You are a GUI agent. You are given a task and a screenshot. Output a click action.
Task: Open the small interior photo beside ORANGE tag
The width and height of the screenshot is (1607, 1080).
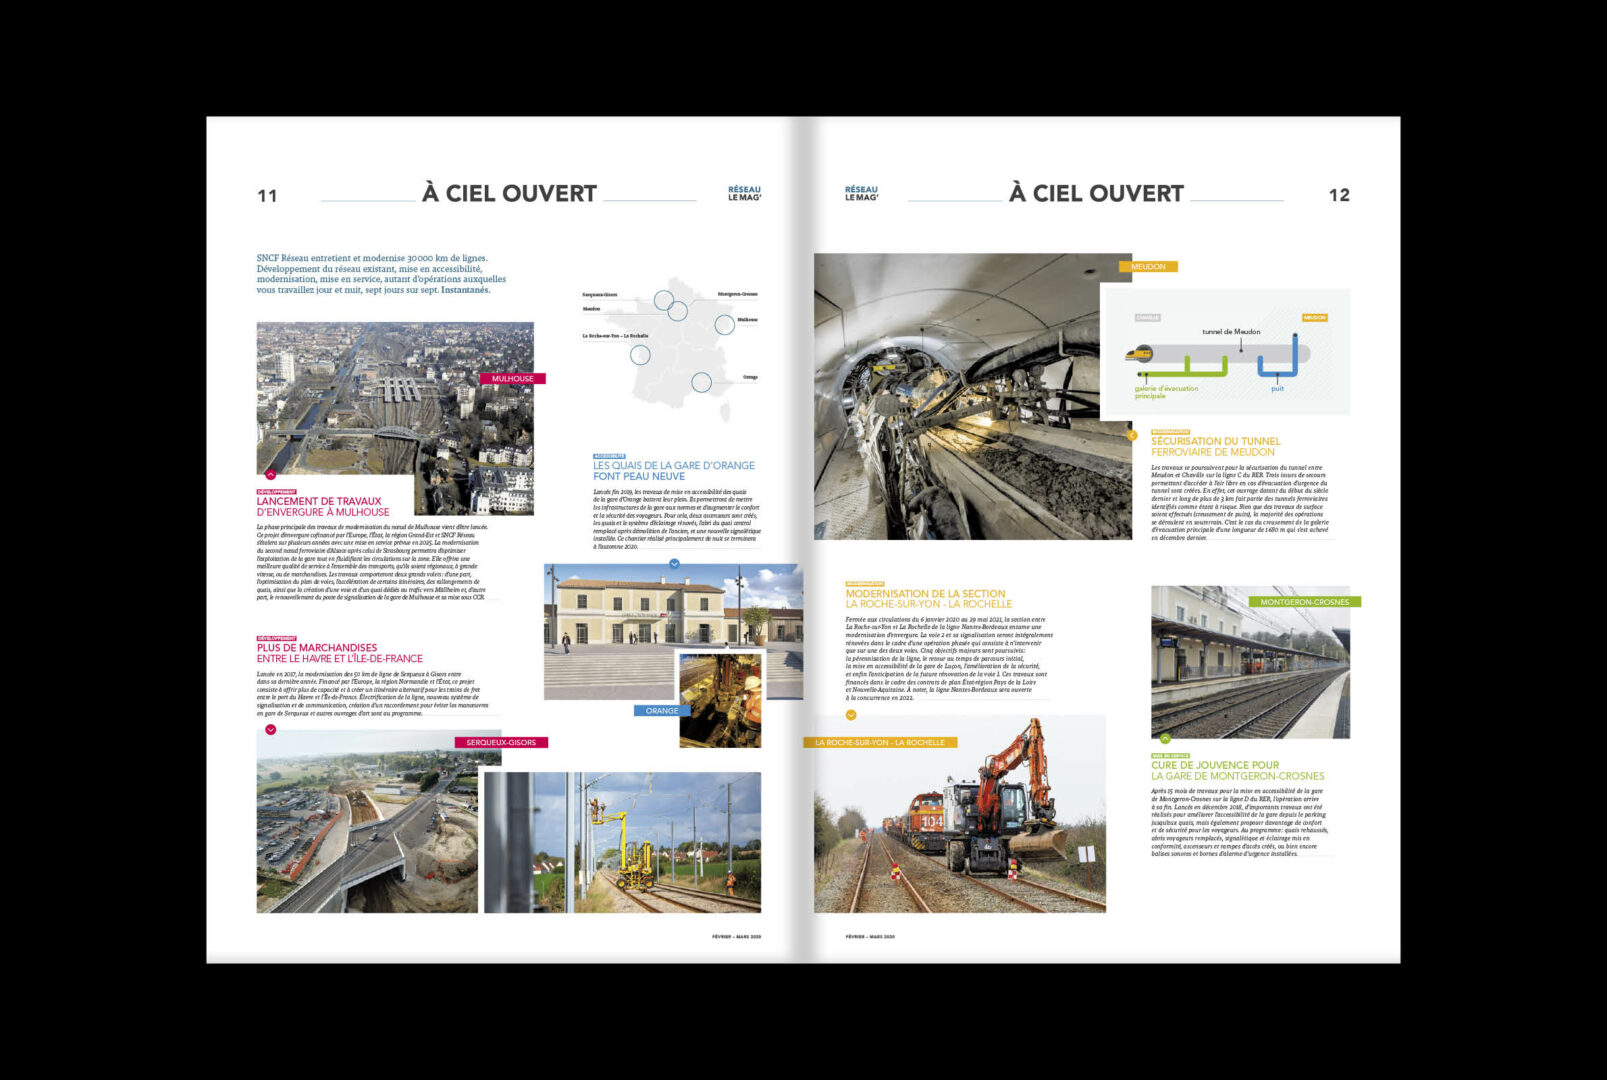[x=720, y=700]
